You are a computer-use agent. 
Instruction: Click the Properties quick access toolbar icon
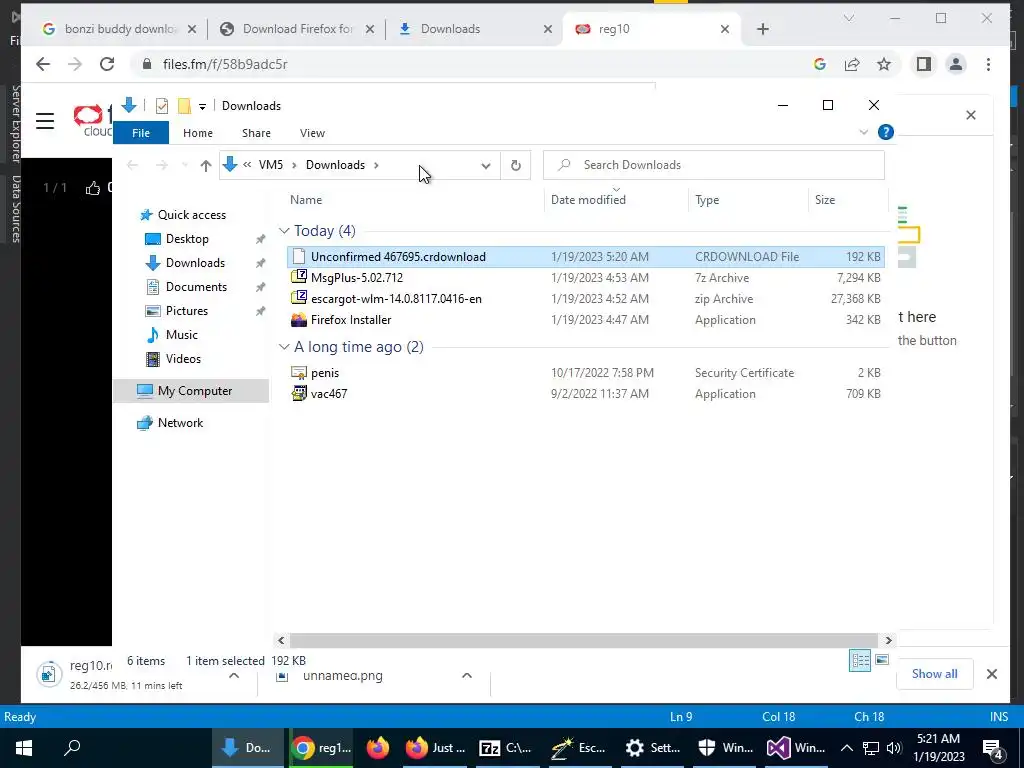point(162,106)
